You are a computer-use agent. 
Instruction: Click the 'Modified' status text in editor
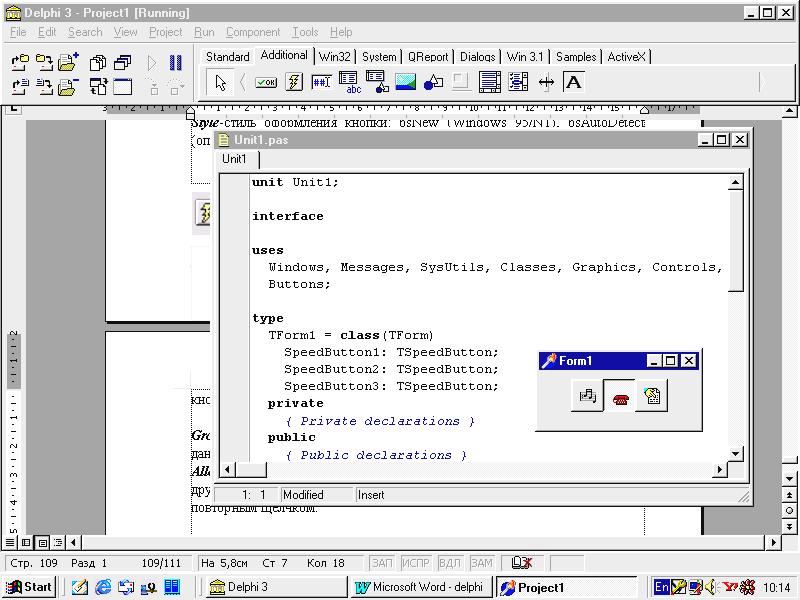(x=303, y=494)
